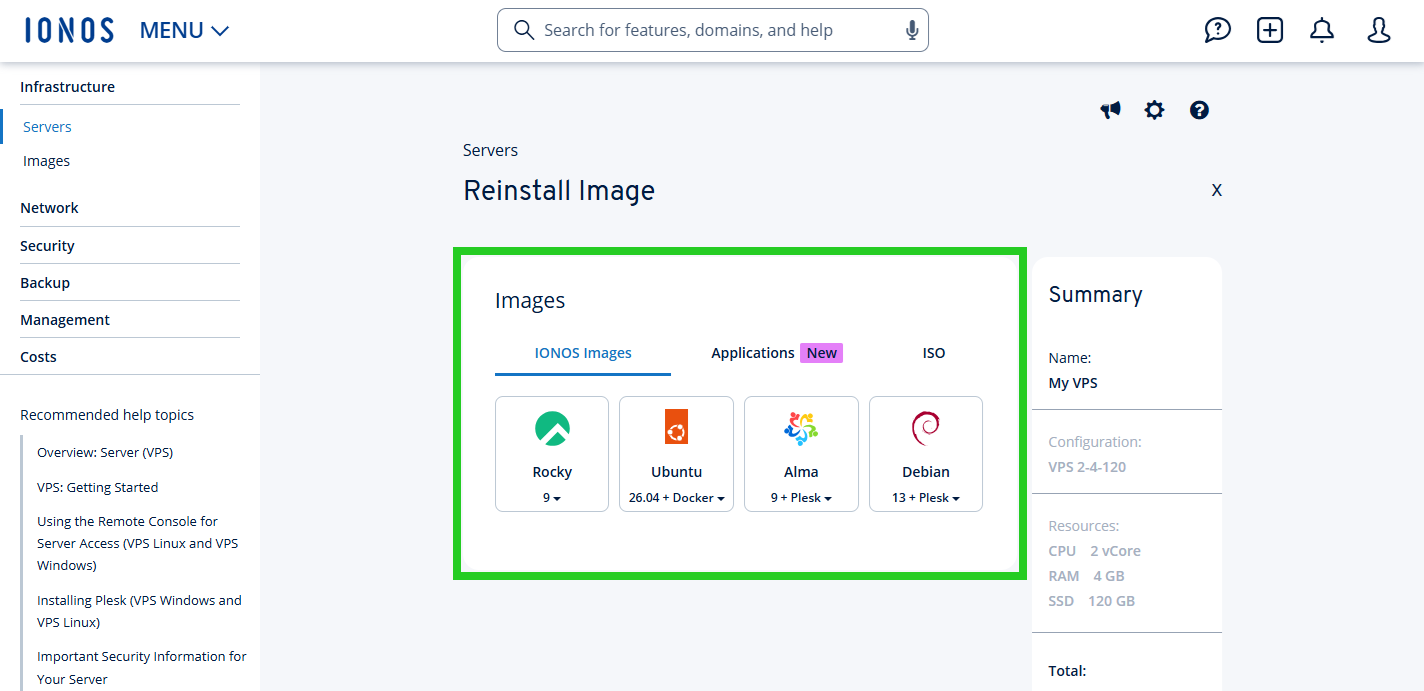
Task: Click the microphone voice search icon
Action: coord(912,30)
